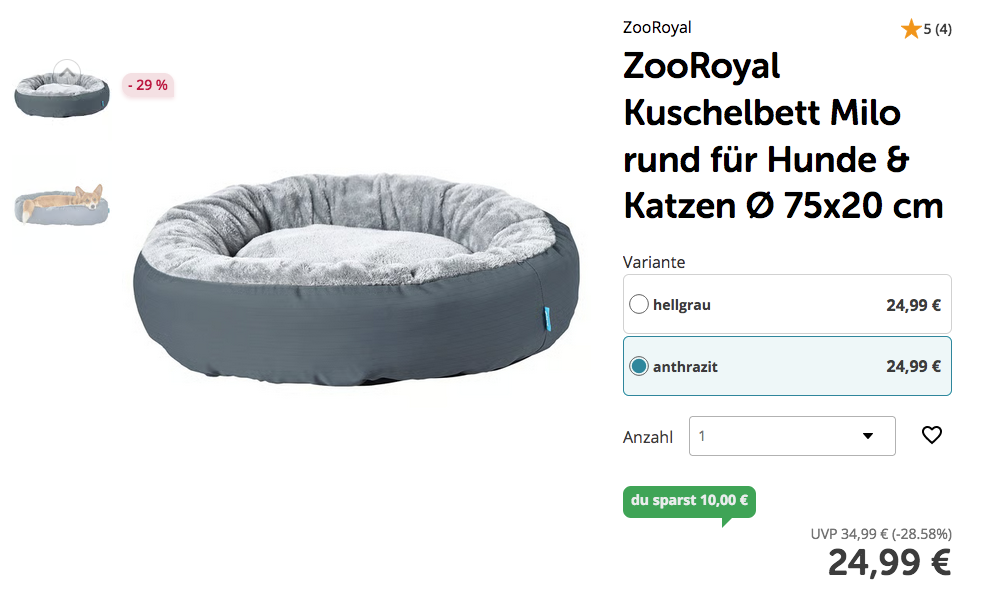
Task: Show first thumbnail of empty pet bed
Action: (x=62, y=95)
